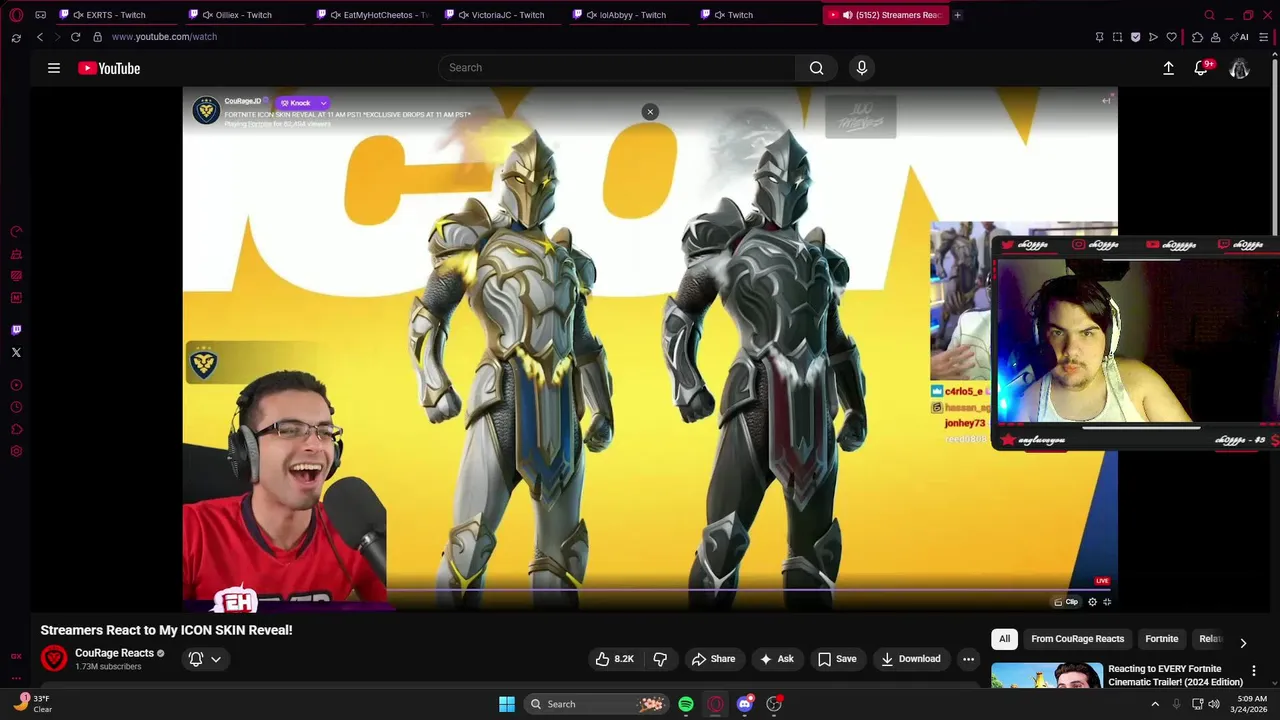Start voice search with microphone icon

tap(862, 68)
